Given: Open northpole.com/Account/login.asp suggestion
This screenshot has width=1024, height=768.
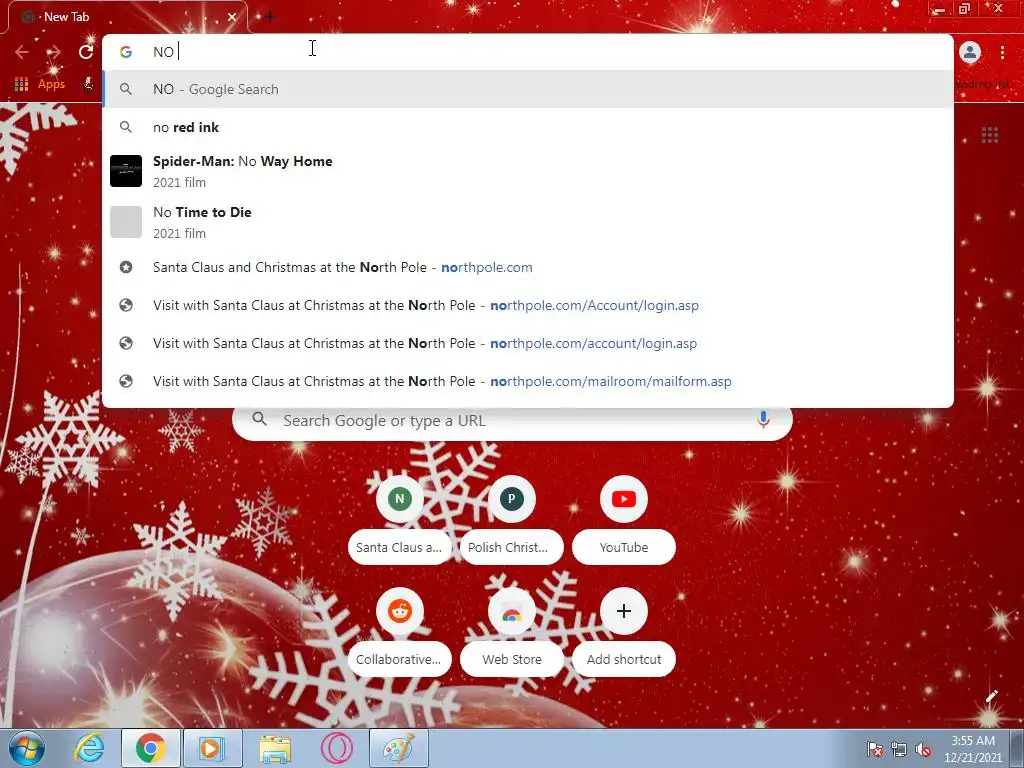Looking at the screenshot, I should 528,305.
